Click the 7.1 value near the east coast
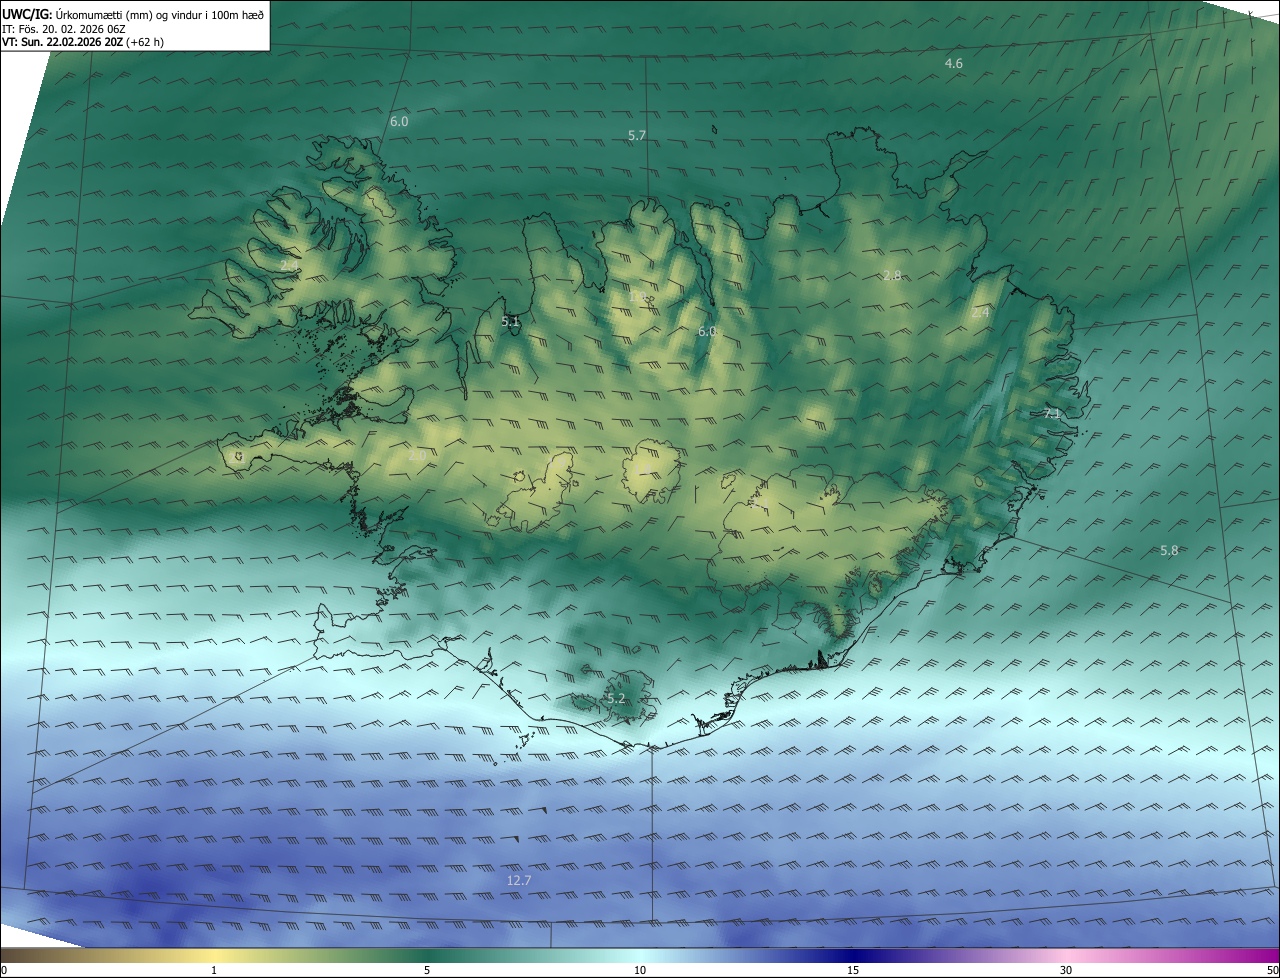 (x=1052, y=413)
